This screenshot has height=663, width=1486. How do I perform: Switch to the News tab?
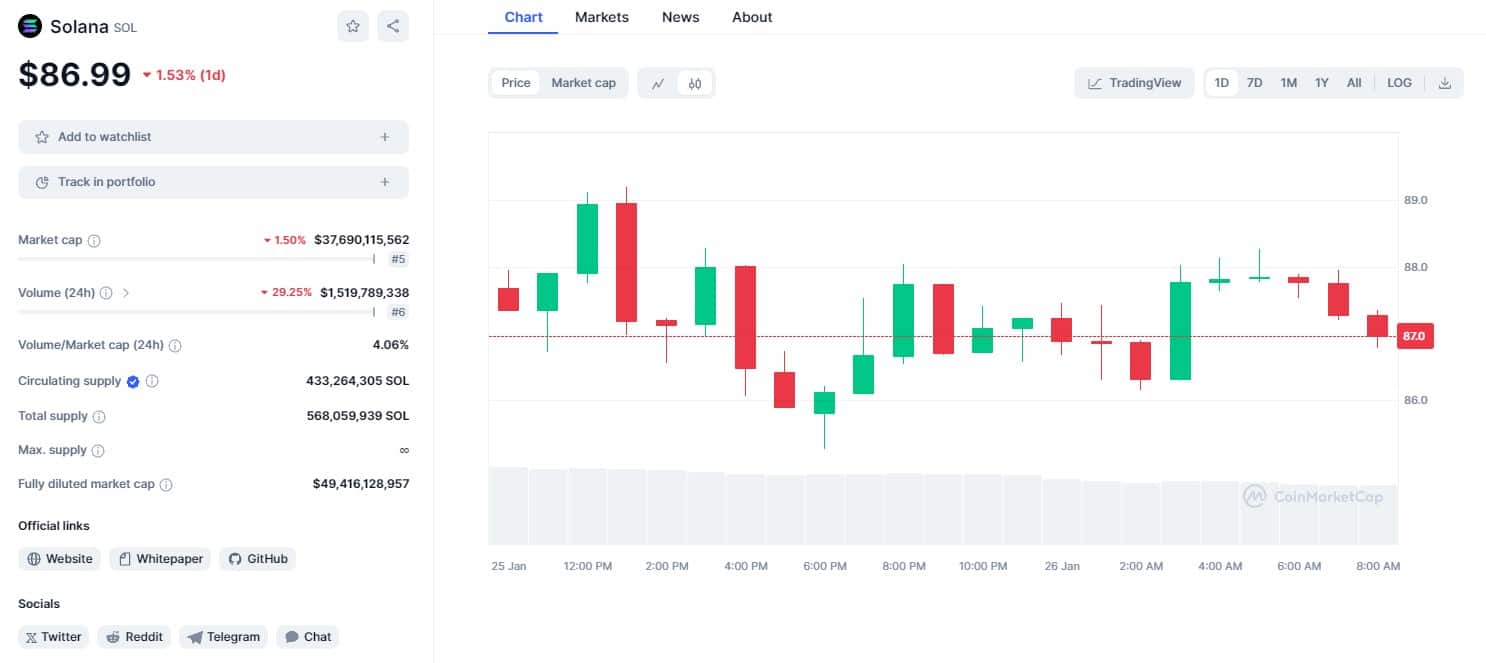click(x=680, y=17)
